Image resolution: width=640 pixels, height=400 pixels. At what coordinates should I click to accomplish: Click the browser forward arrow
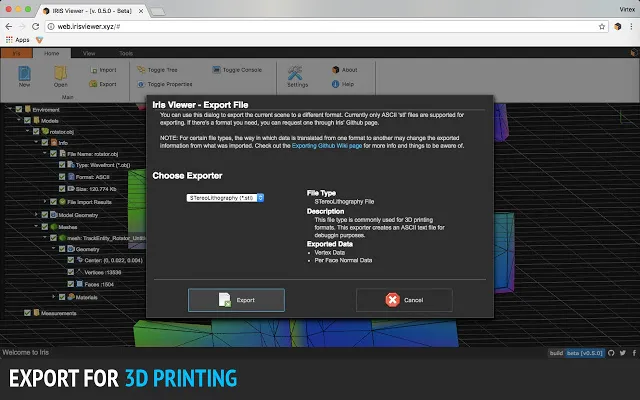[x=22, y=27]
